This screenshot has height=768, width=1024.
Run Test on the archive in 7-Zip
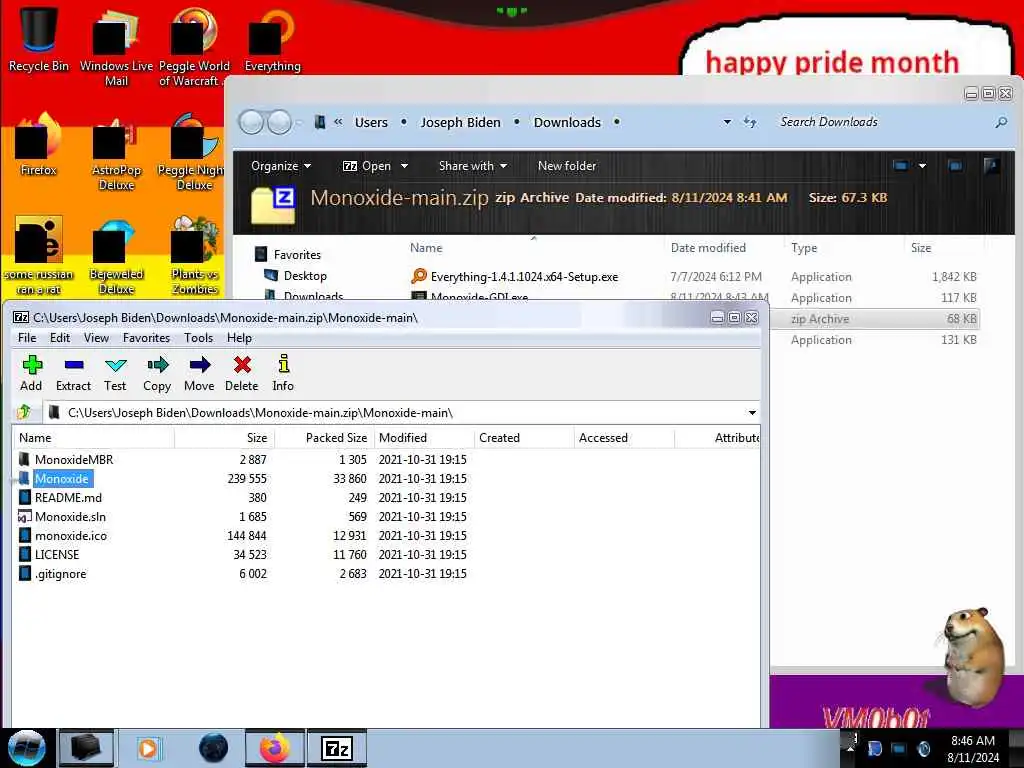click(x=115, y=373)
